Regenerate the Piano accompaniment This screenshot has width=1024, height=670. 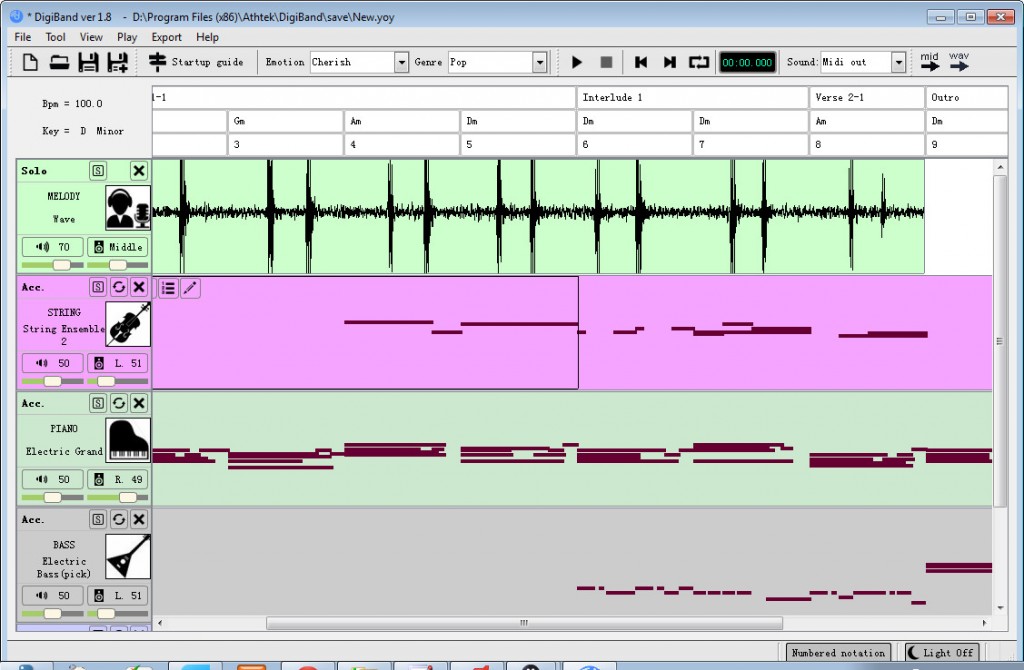click(x=118, y=404)
